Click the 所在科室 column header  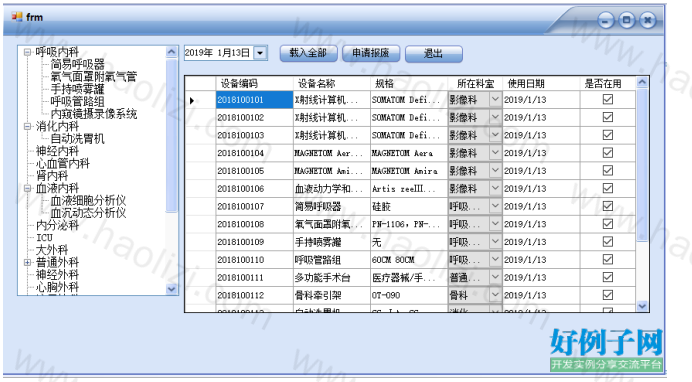coord(475,83)
